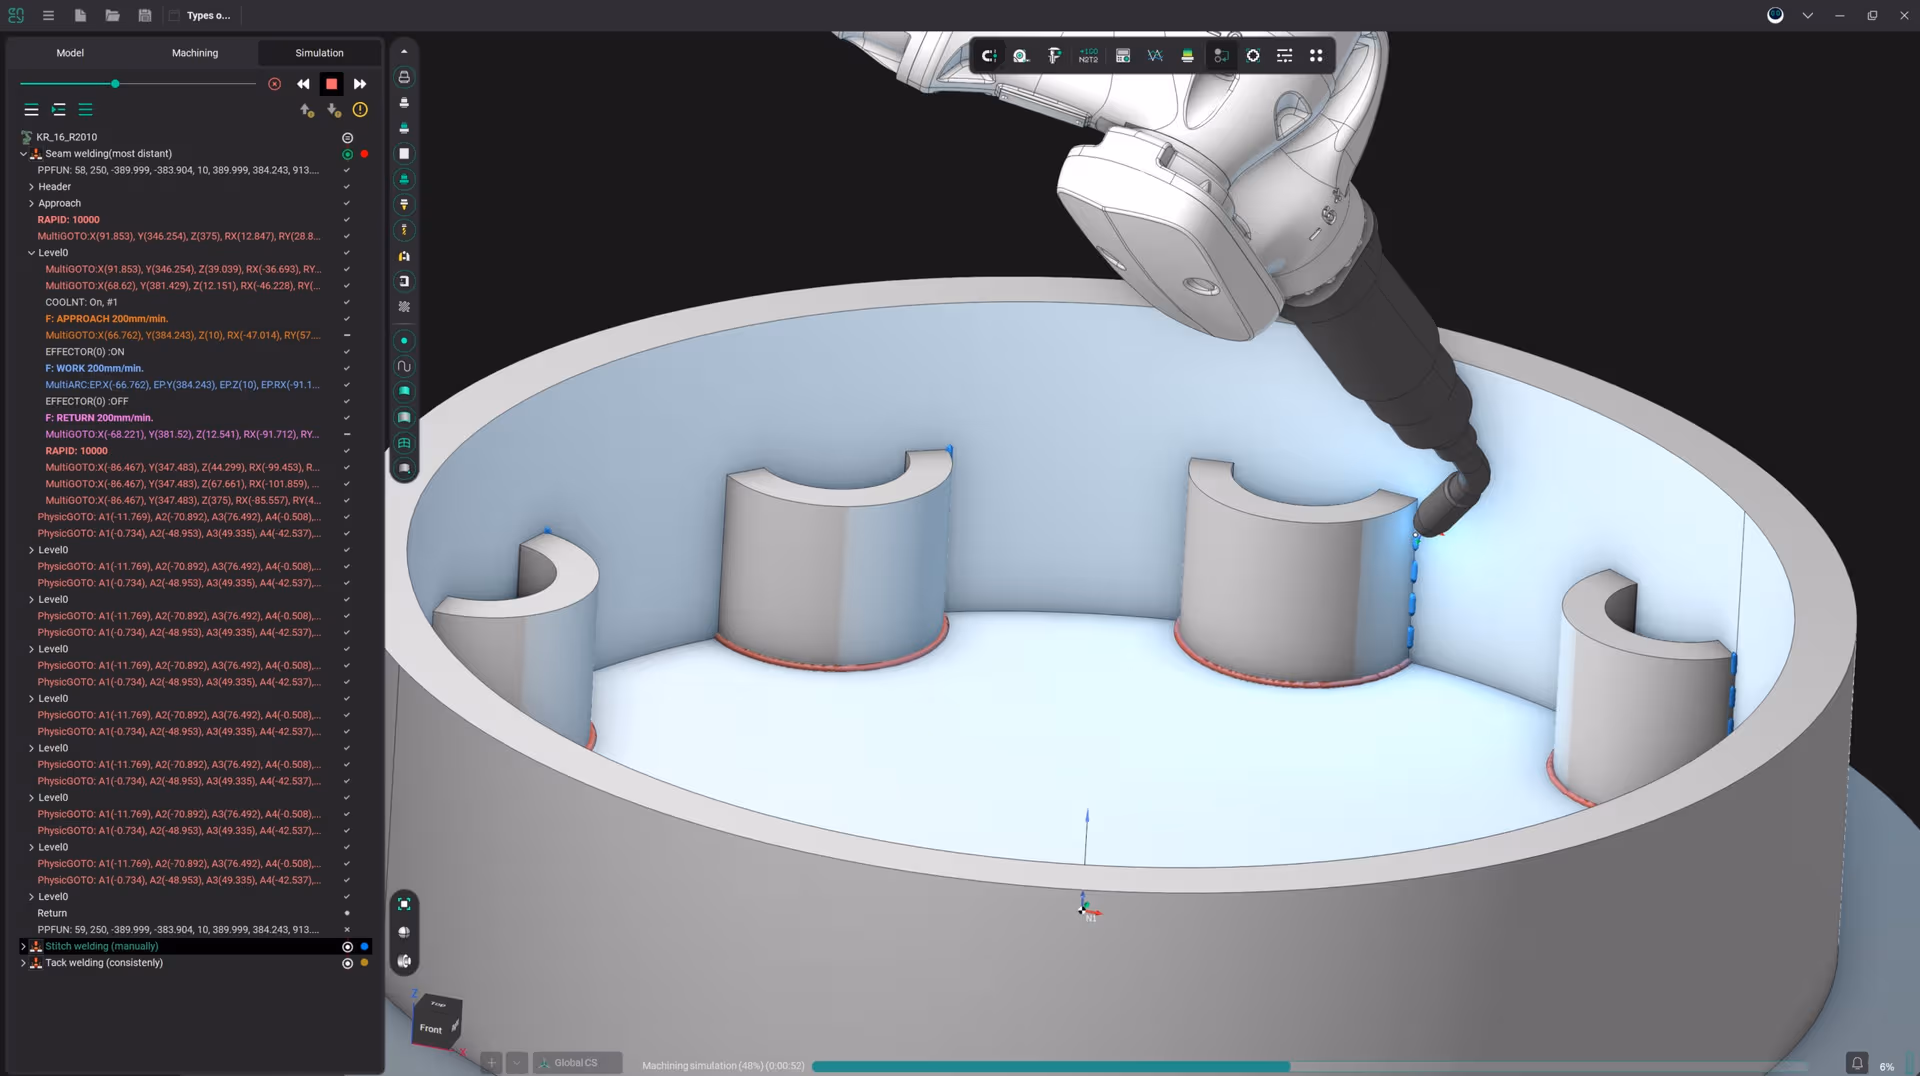Open the settings gear in top toolbar
Image resolution: width=1920 pixels, height=1076 pixels.
(x=1253, y=56)
